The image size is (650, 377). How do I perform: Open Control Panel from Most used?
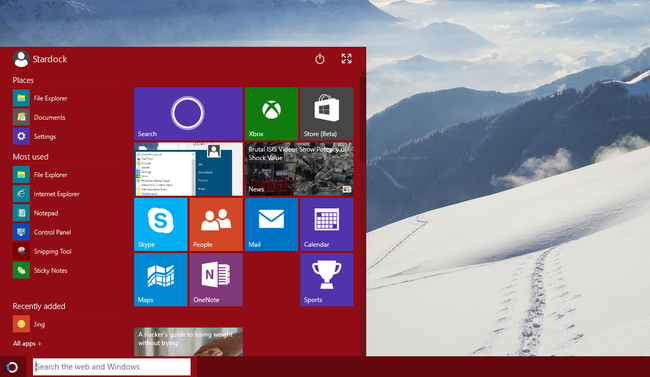(x=42, y=232)
